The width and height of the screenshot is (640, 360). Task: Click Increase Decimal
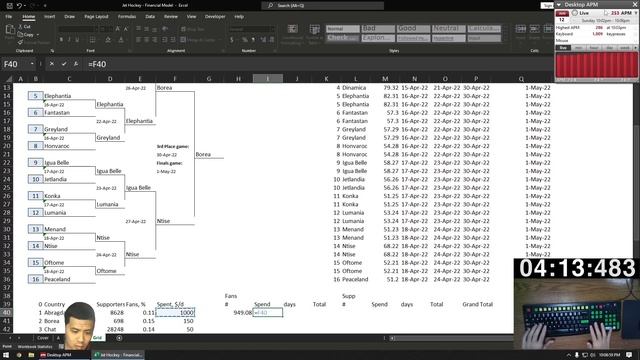[x=263, y=40]
